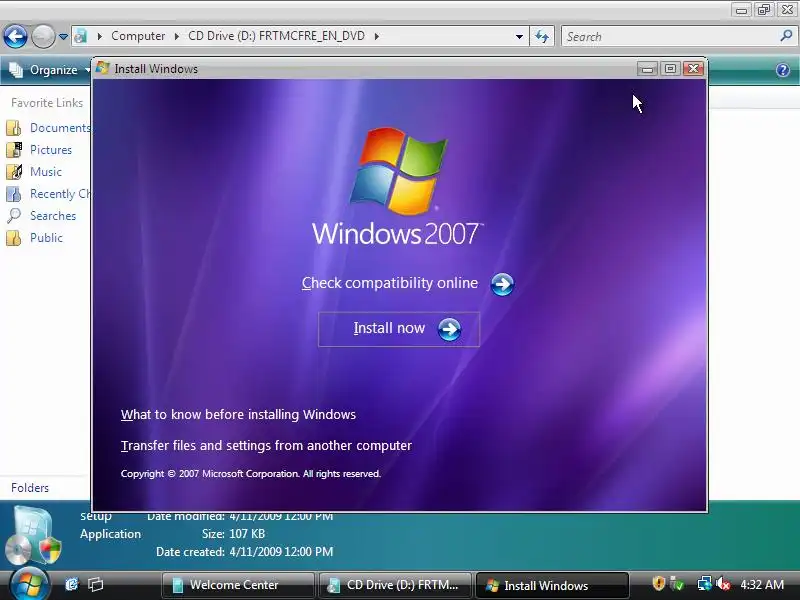The height and width of the screenshot is (600, 800).
Task: Expand the Folders pane
Action: coord(30,488)
